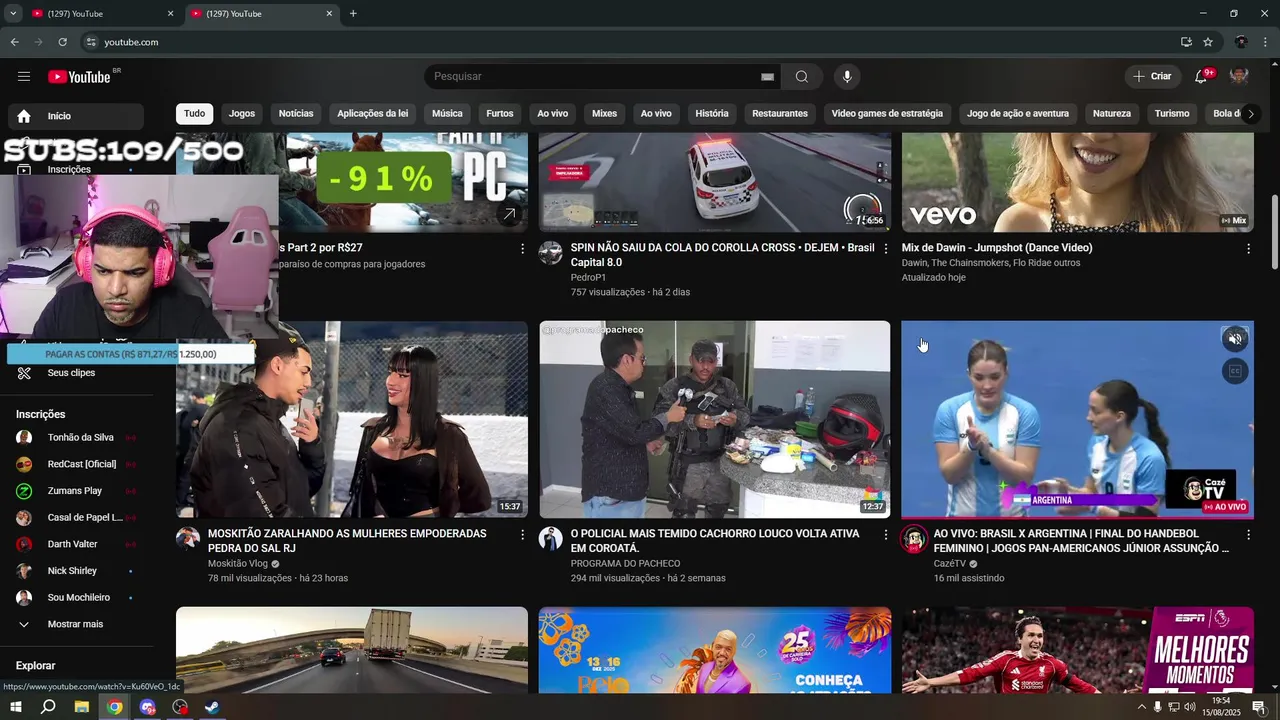Viewport: 1280px width, 720px height.
Task: Show more filter chips with right arrow
Action: point(1250,113)
